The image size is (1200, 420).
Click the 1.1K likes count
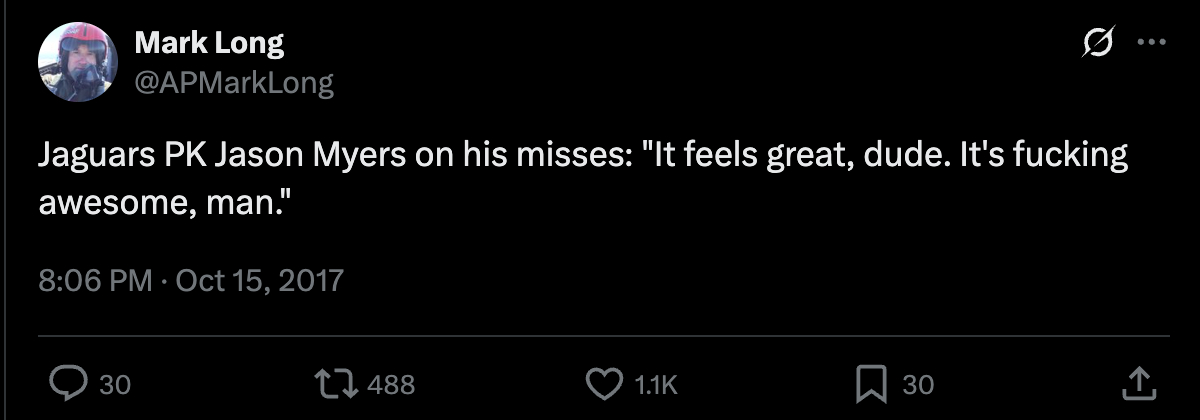click(x=657, y=384)
